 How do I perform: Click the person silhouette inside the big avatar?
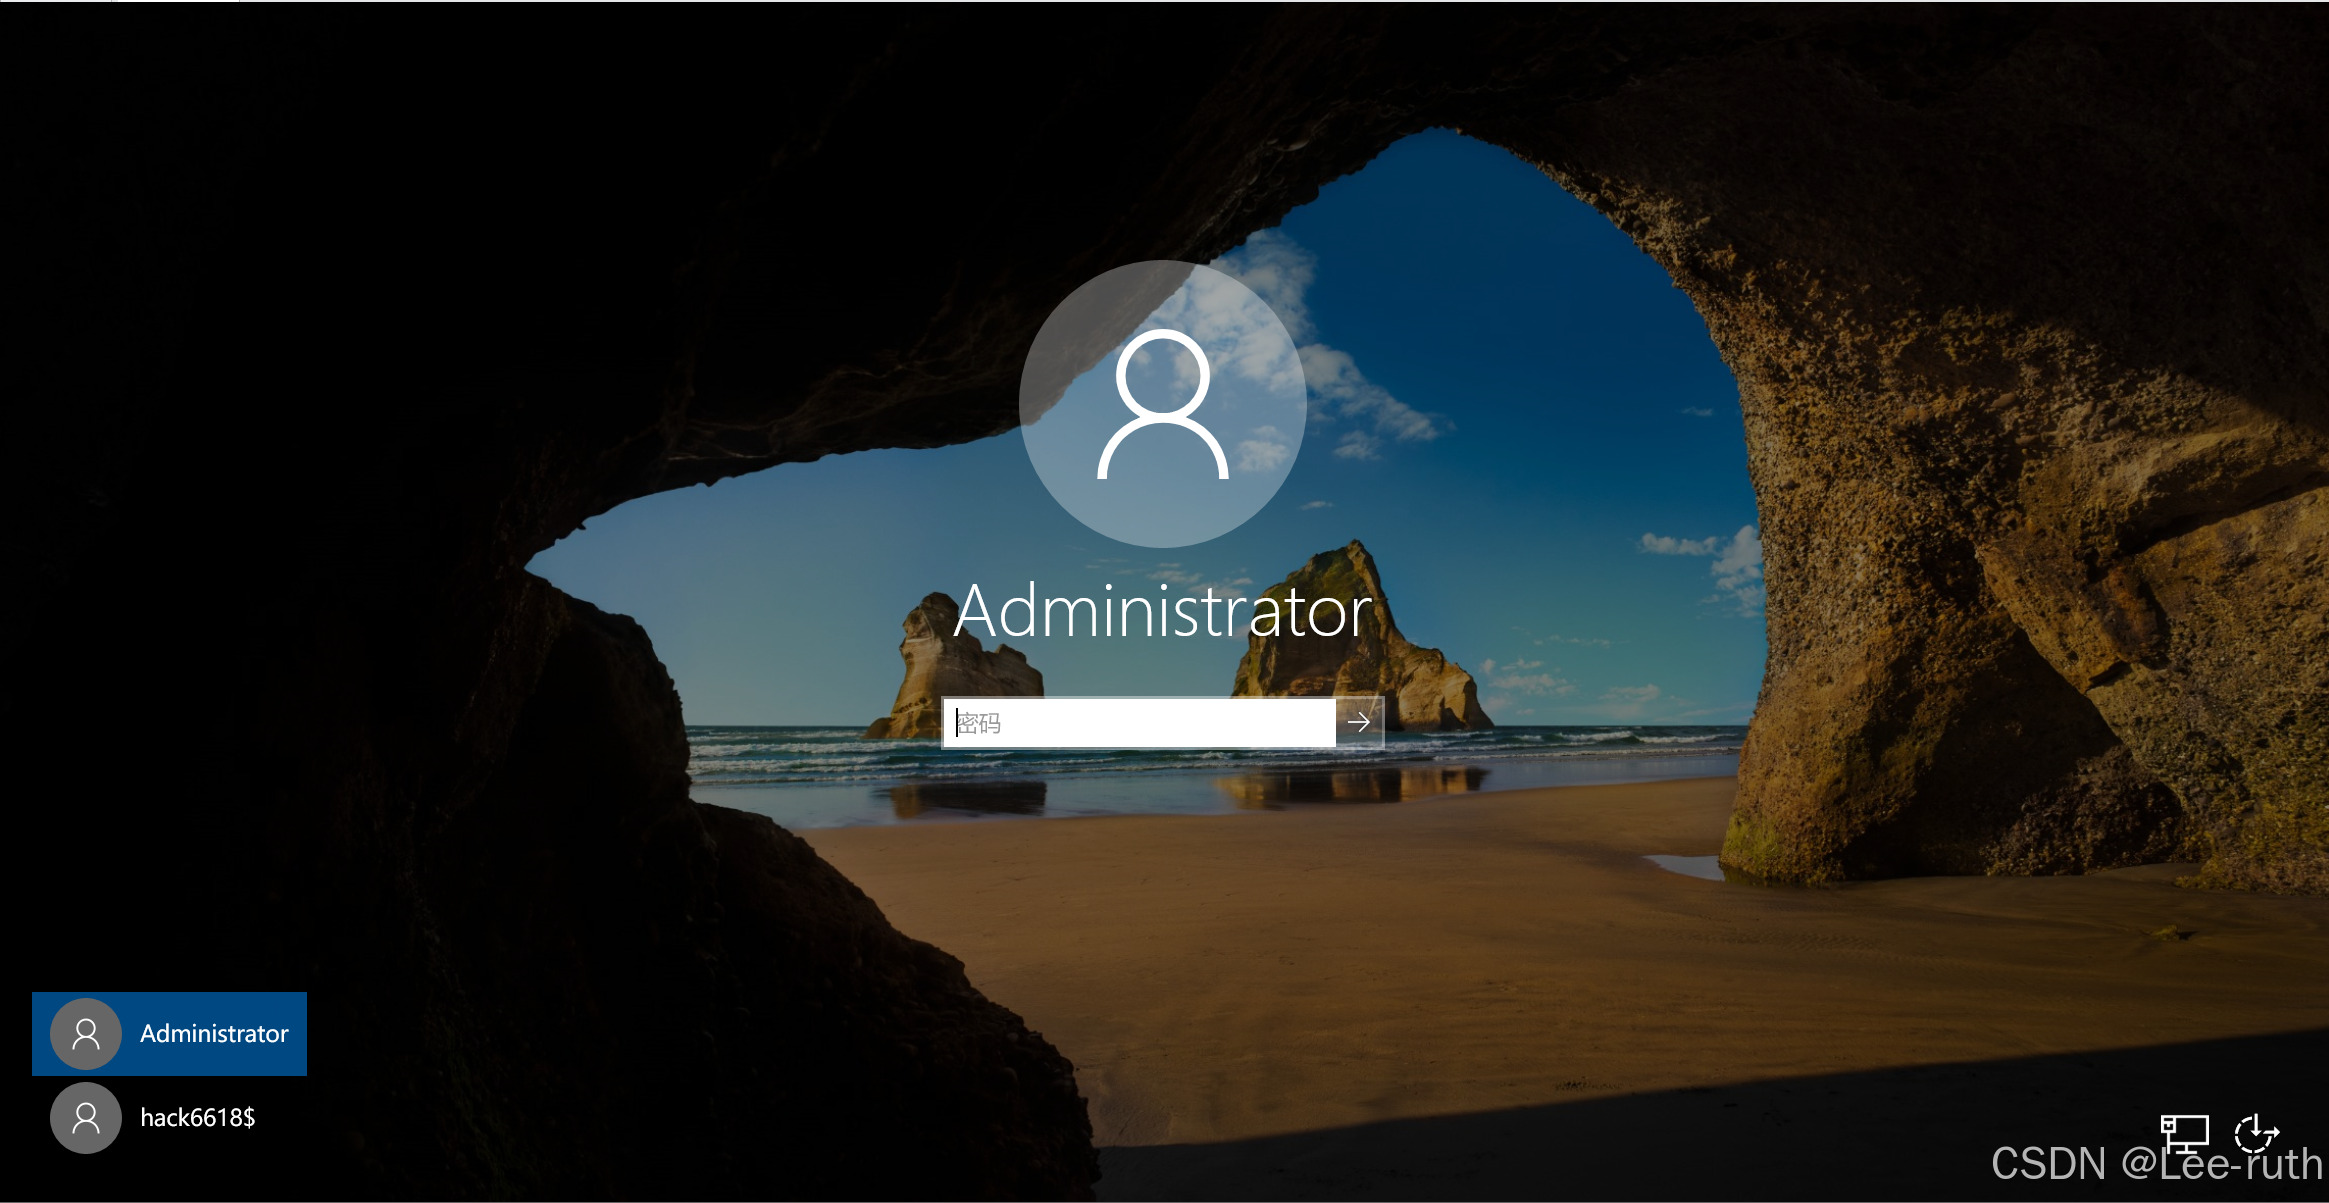[1163, 405]
